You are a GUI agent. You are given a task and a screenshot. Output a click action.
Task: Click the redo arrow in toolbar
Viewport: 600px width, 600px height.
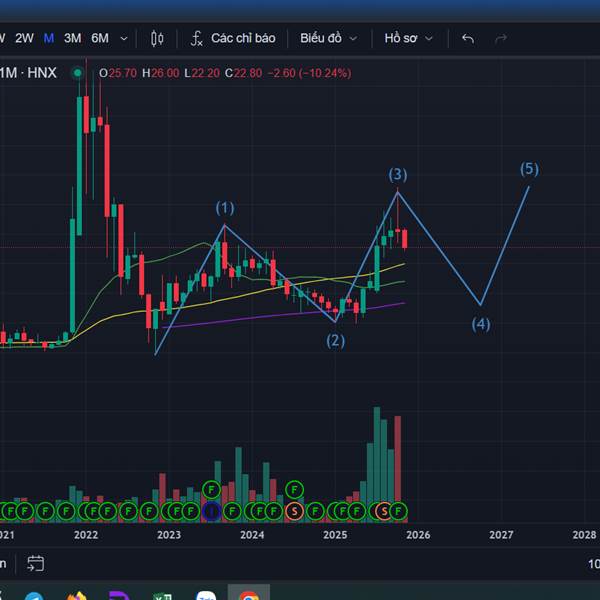(501, 38)
